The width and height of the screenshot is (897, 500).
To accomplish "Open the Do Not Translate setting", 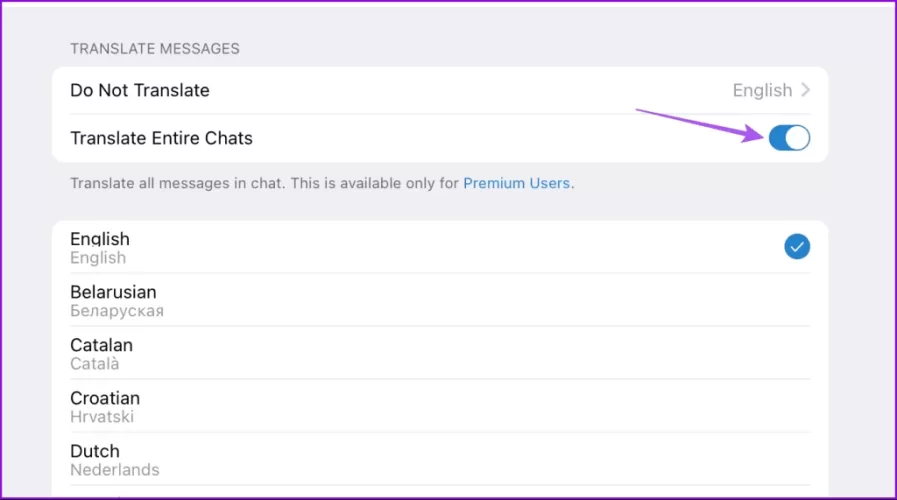I will 140,90.
